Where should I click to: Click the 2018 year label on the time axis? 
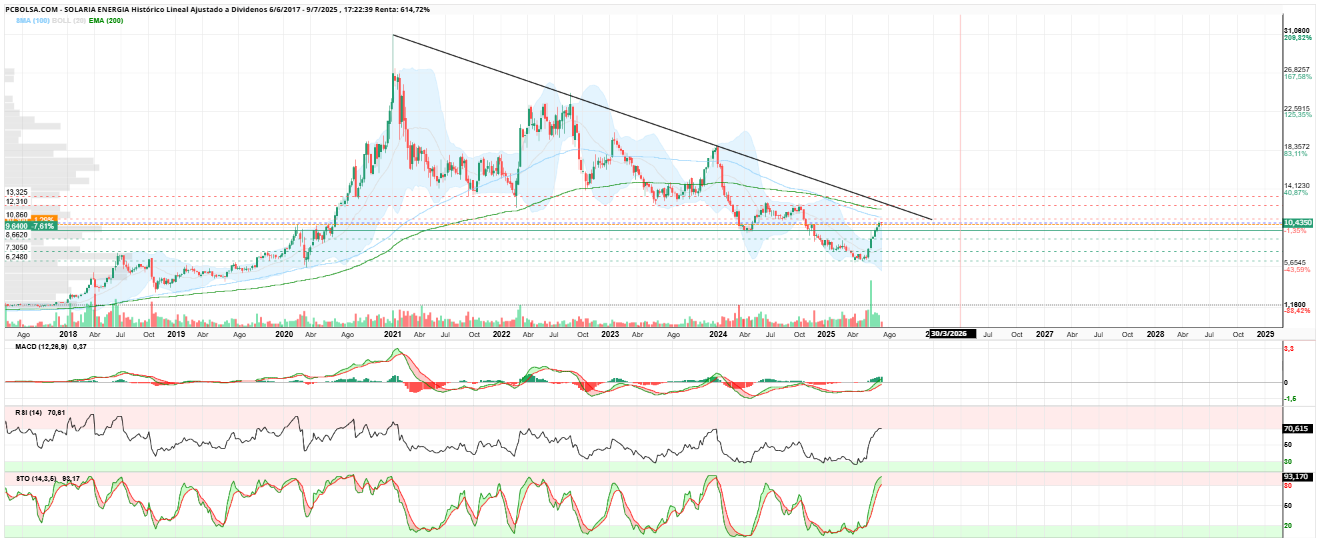[x=68, y=334]
